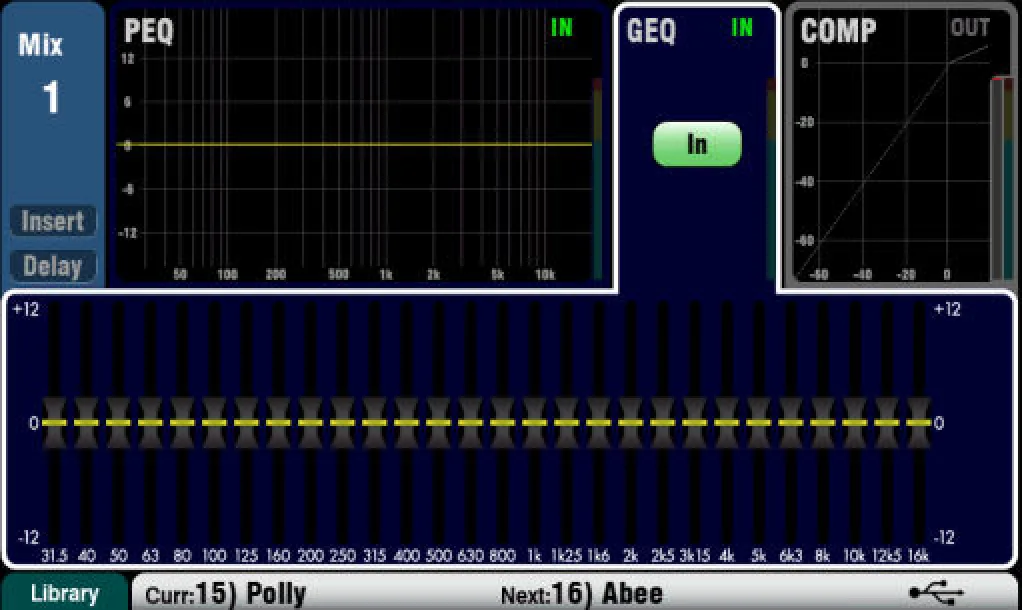Viewport: 1022px width, 610px height.
Task: Select the 63 Hz GEQ fader
Action: pyautogui.click(x=150, y=423)
